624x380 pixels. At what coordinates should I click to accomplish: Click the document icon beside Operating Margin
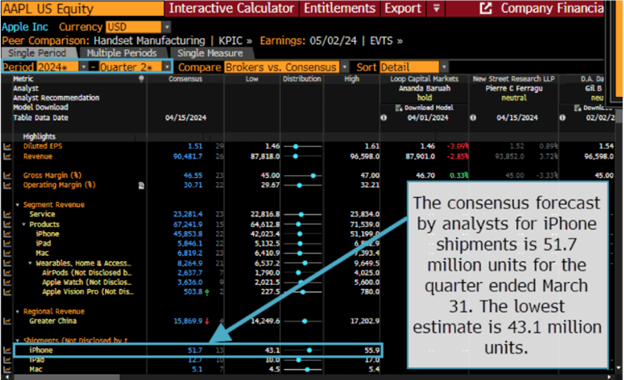tap(141, 185)
